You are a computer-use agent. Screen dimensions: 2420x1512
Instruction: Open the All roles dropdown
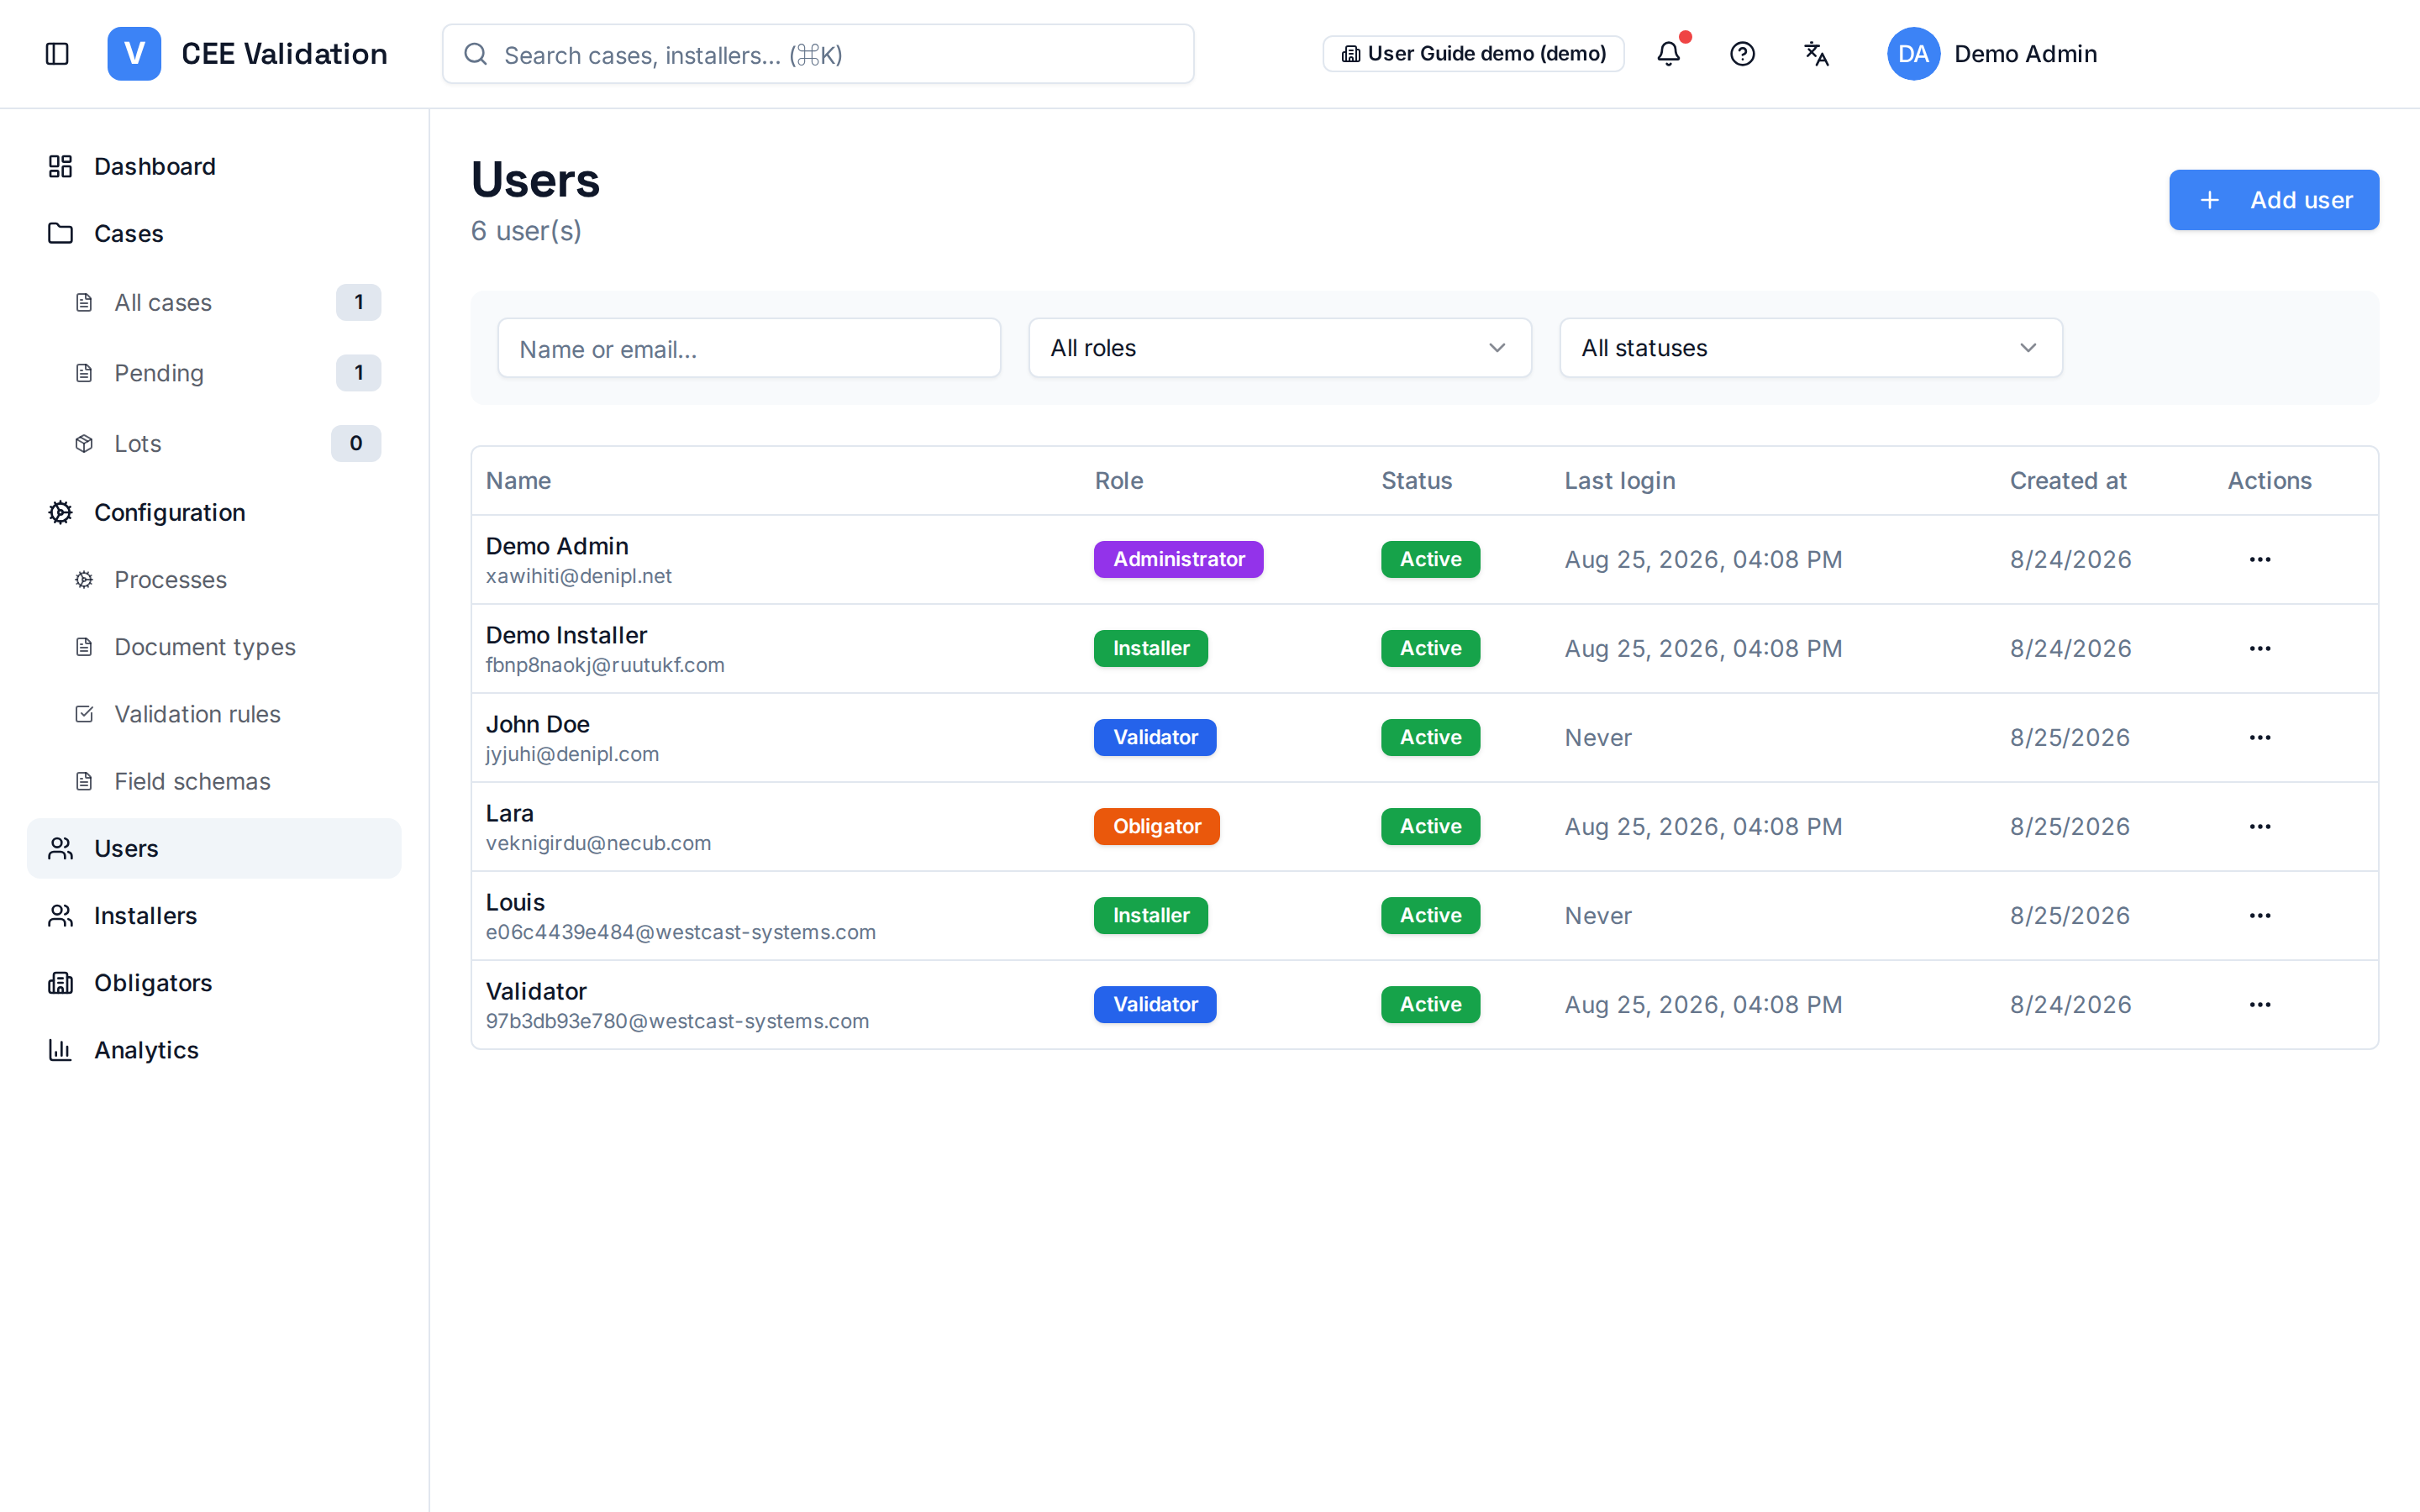coord(1280,348)
